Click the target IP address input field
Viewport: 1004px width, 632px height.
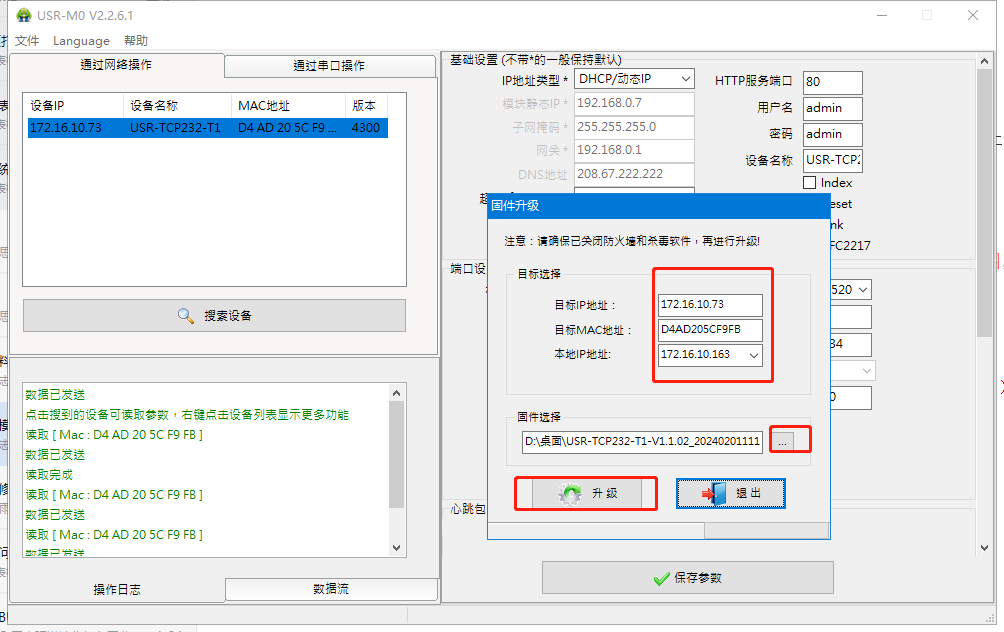coord(710,305)
